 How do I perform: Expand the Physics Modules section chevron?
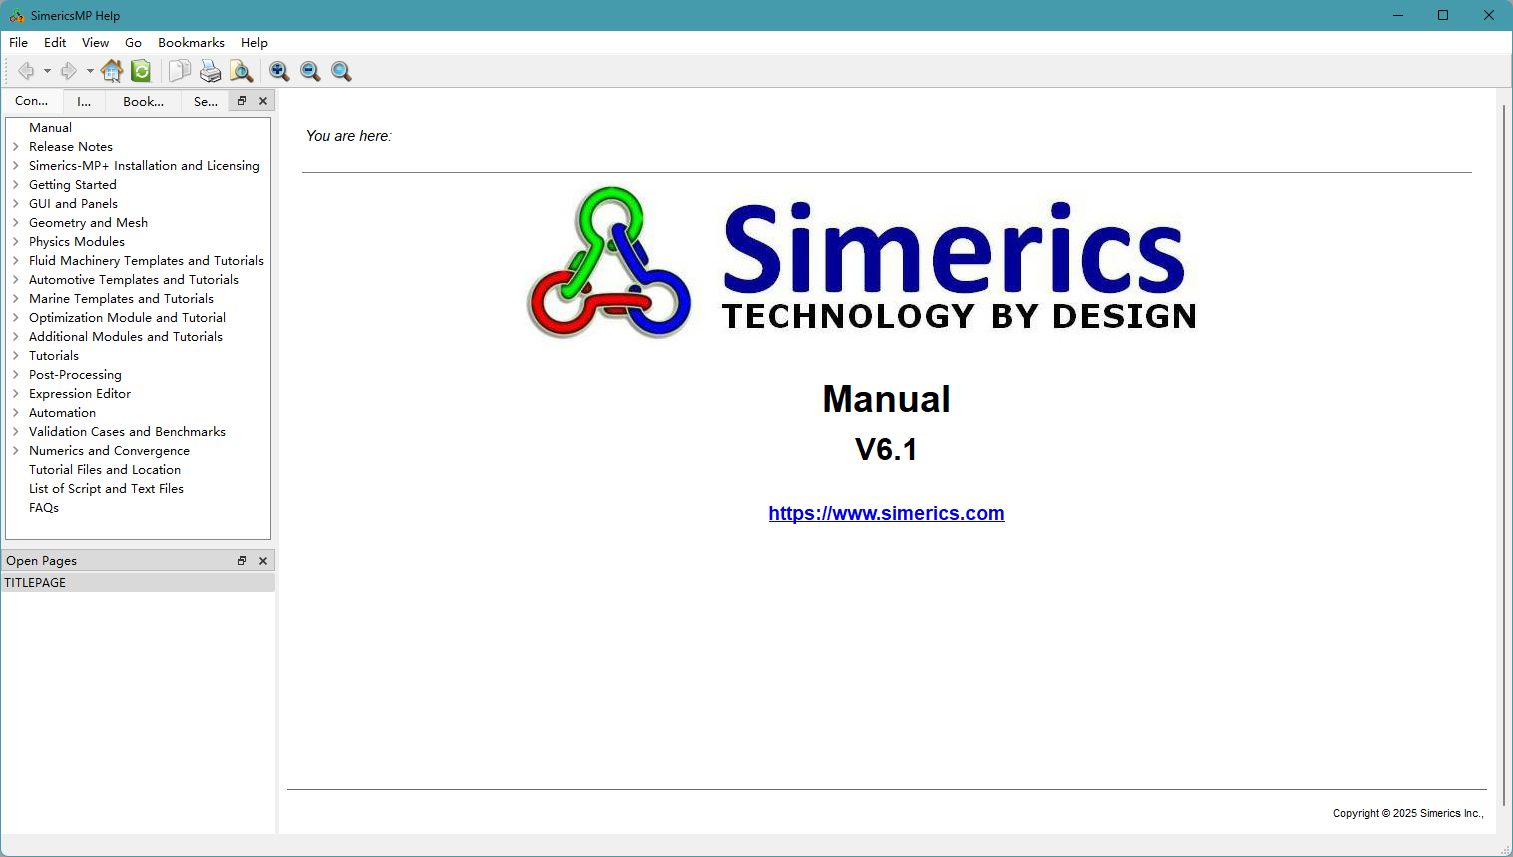(x=15, y=241)
